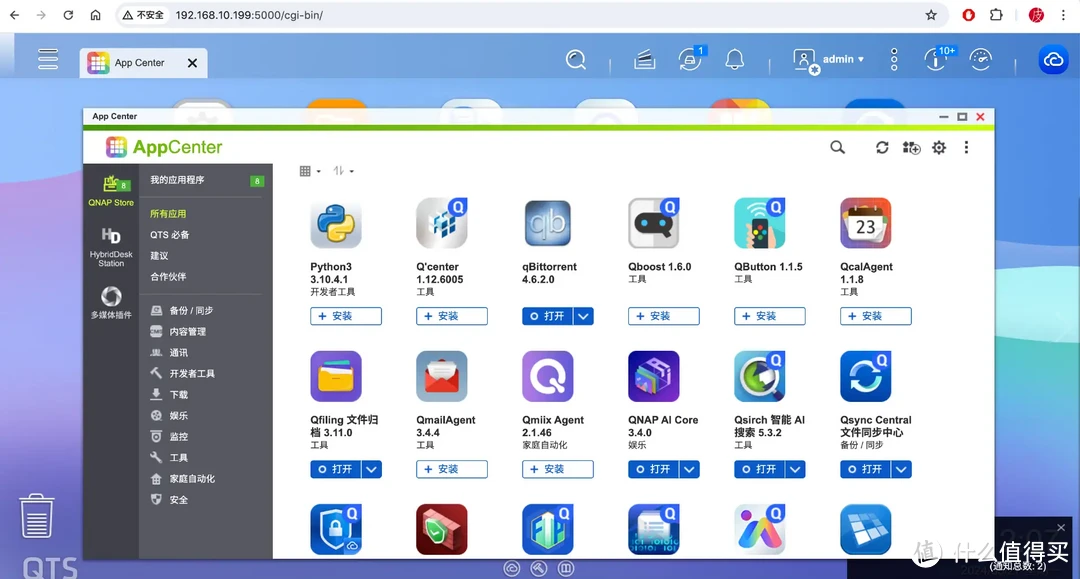Viewport: 1080px width, 579px height.
Task: Click the Q'center app icon
Action: pyautogui.click(x=442, y=223)
